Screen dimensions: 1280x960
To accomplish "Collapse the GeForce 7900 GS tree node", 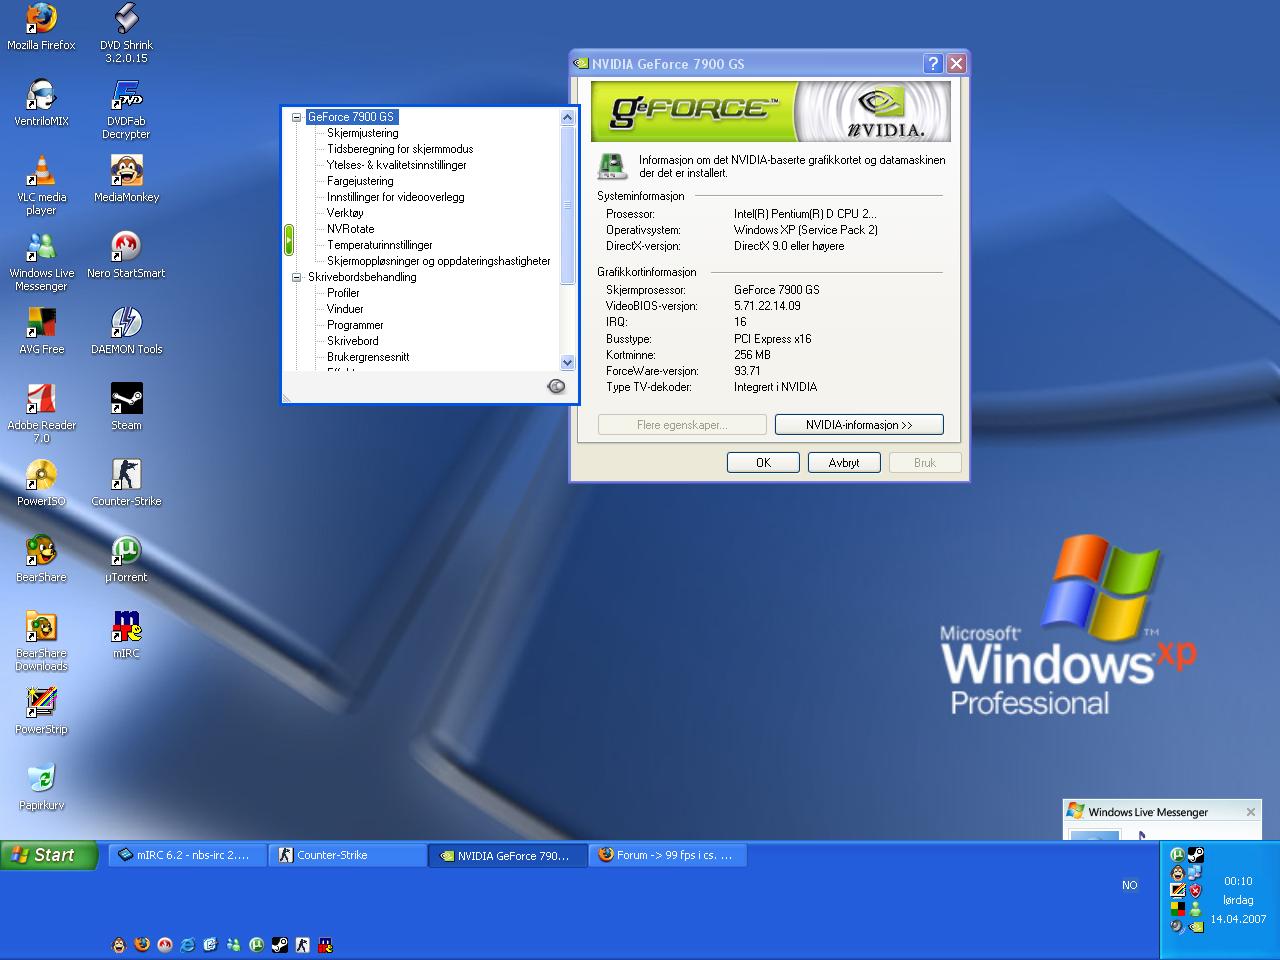I will [x=297, y=117].
